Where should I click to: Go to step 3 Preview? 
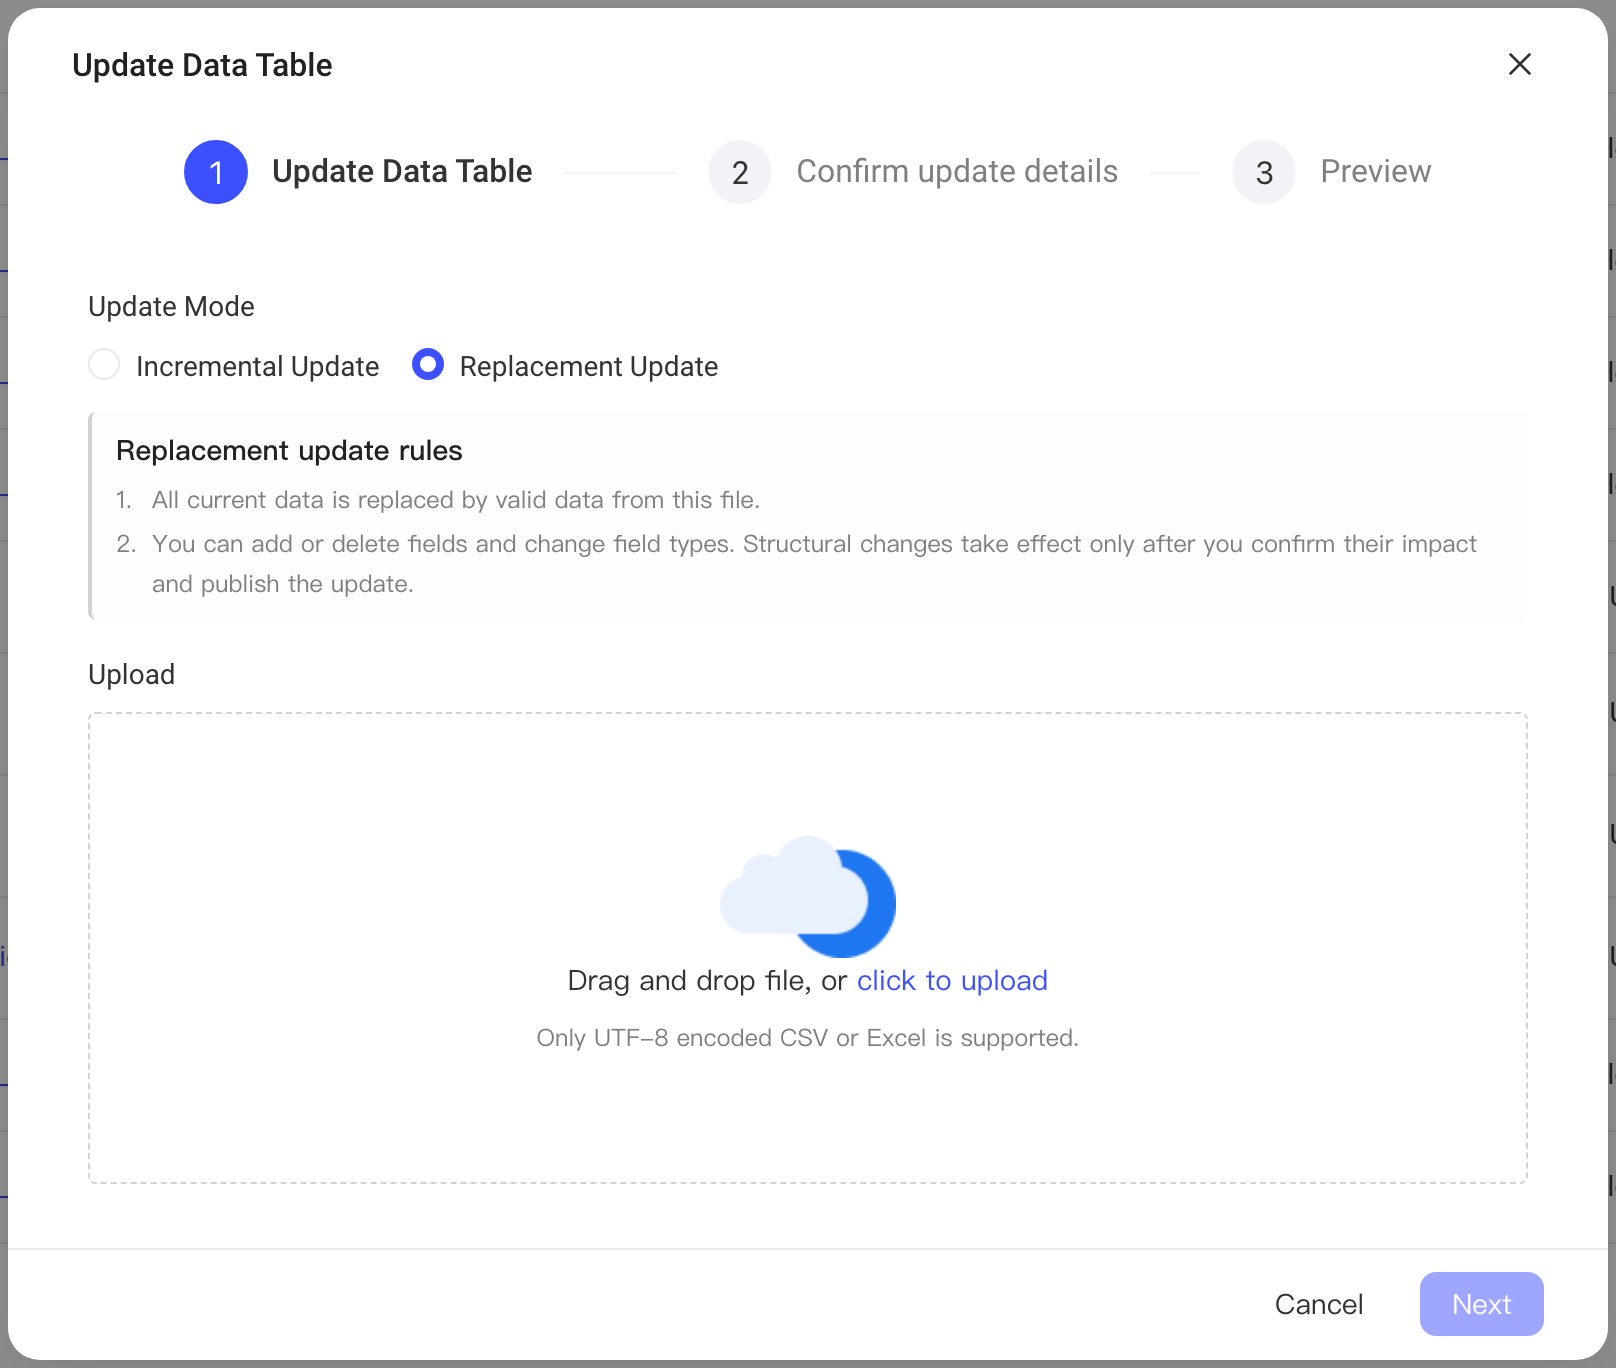1332,172
